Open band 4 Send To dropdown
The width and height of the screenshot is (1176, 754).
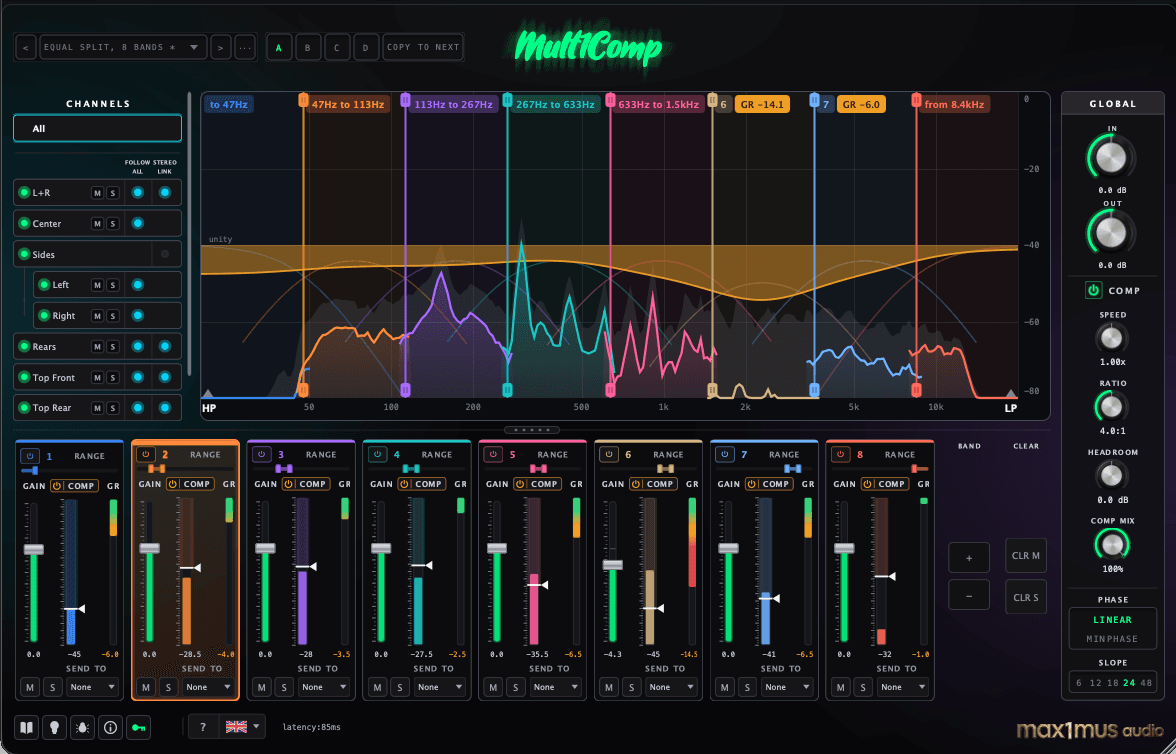tap(439, 687)
